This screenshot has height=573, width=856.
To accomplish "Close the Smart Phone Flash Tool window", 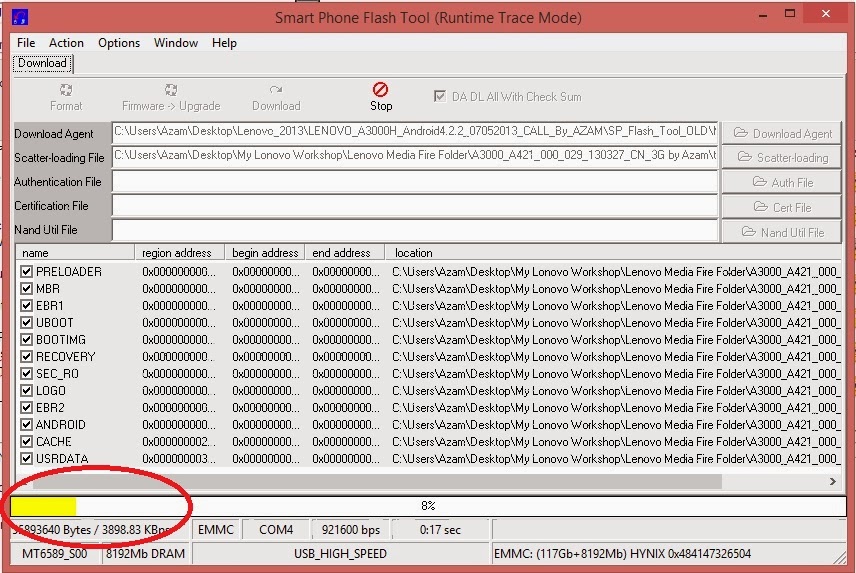I will point(825,14).
